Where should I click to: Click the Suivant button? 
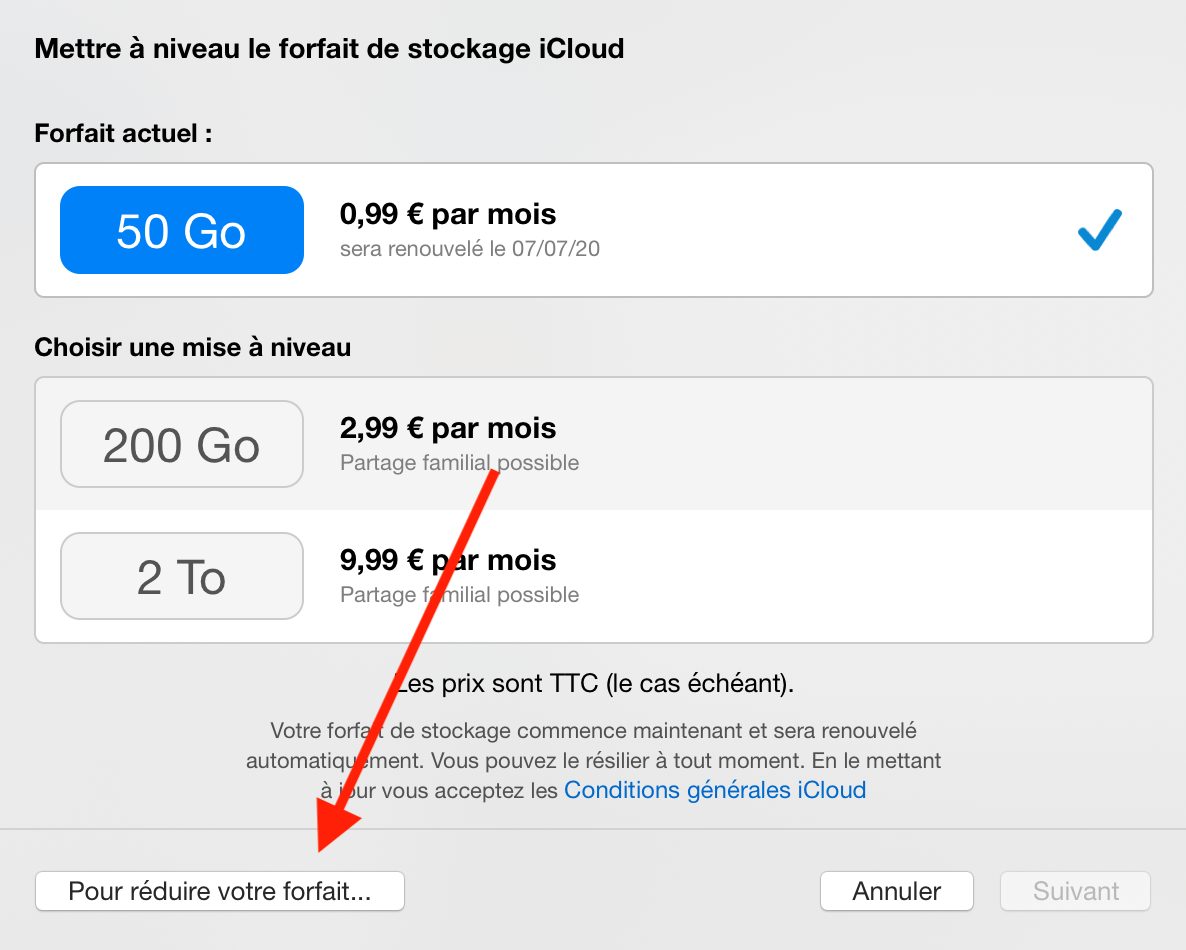pos(1075,891)
